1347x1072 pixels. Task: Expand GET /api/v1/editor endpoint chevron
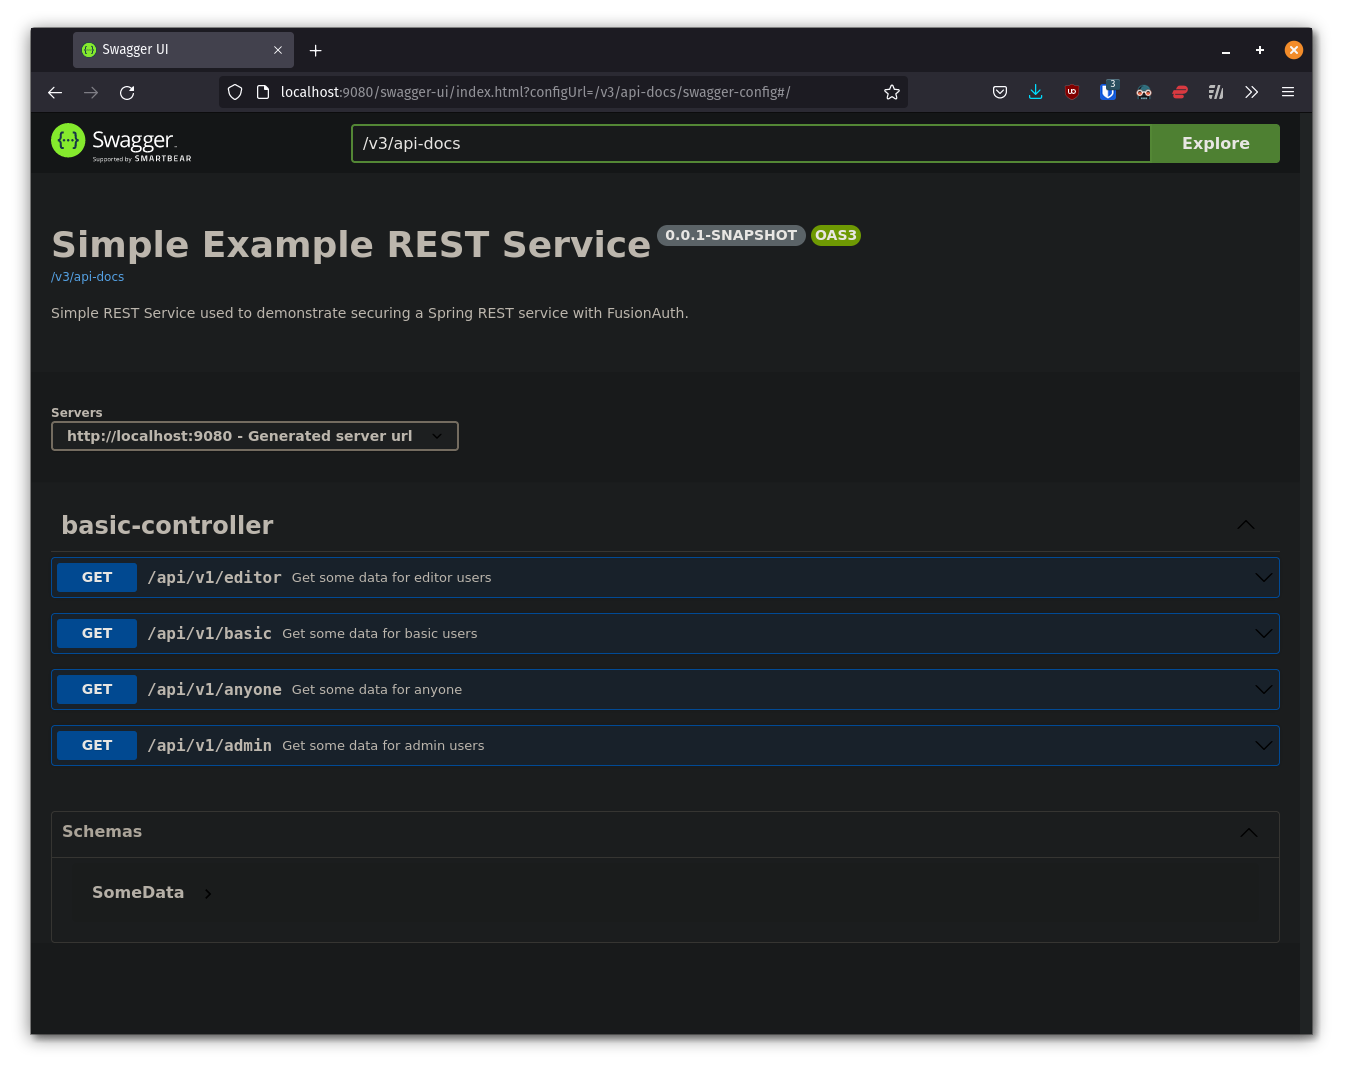point(1264,577)
